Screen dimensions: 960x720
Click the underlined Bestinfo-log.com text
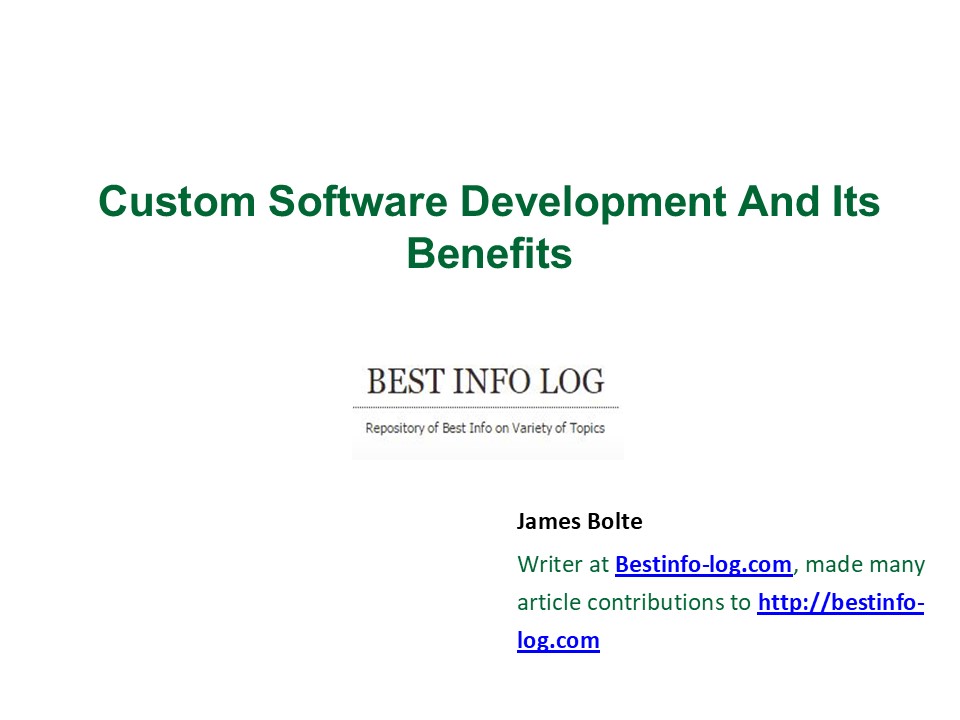[x=702, y=564]
